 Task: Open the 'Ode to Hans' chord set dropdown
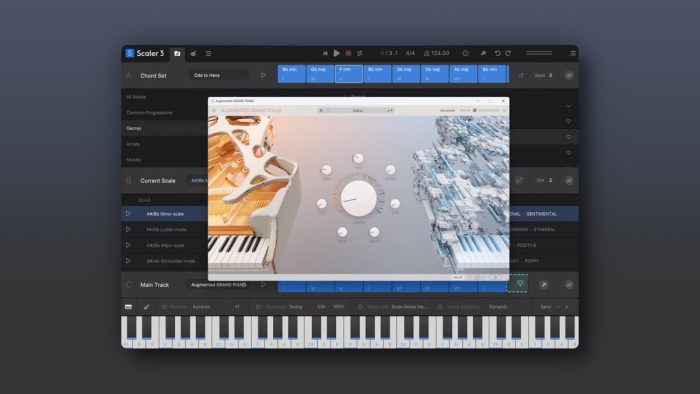click(218, 75)
